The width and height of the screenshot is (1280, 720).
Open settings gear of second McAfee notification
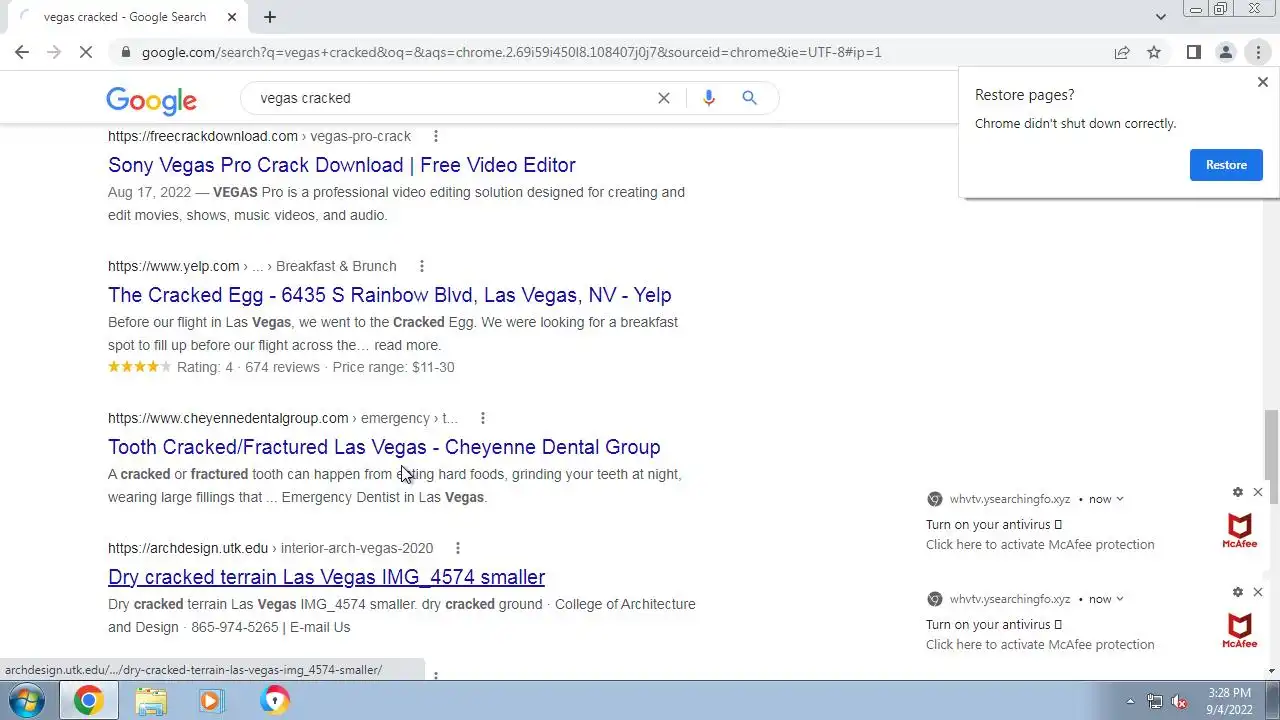tap(1238, 592)
